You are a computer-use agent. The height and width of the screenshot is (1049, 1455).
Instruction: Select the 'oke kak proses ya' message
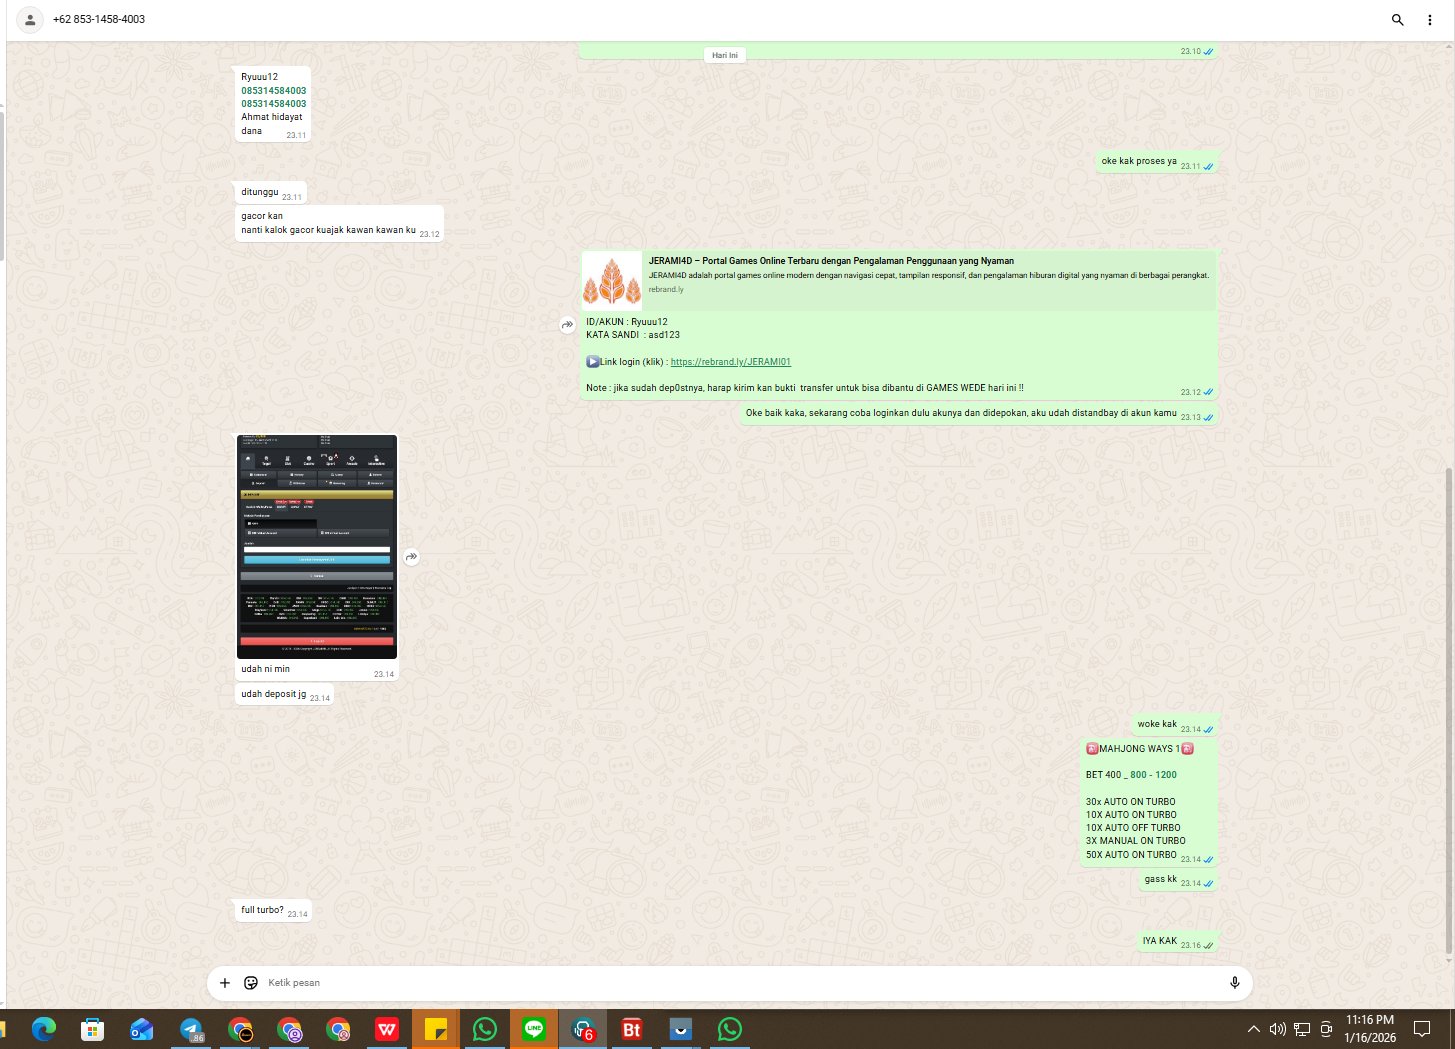click(1157, 162)
